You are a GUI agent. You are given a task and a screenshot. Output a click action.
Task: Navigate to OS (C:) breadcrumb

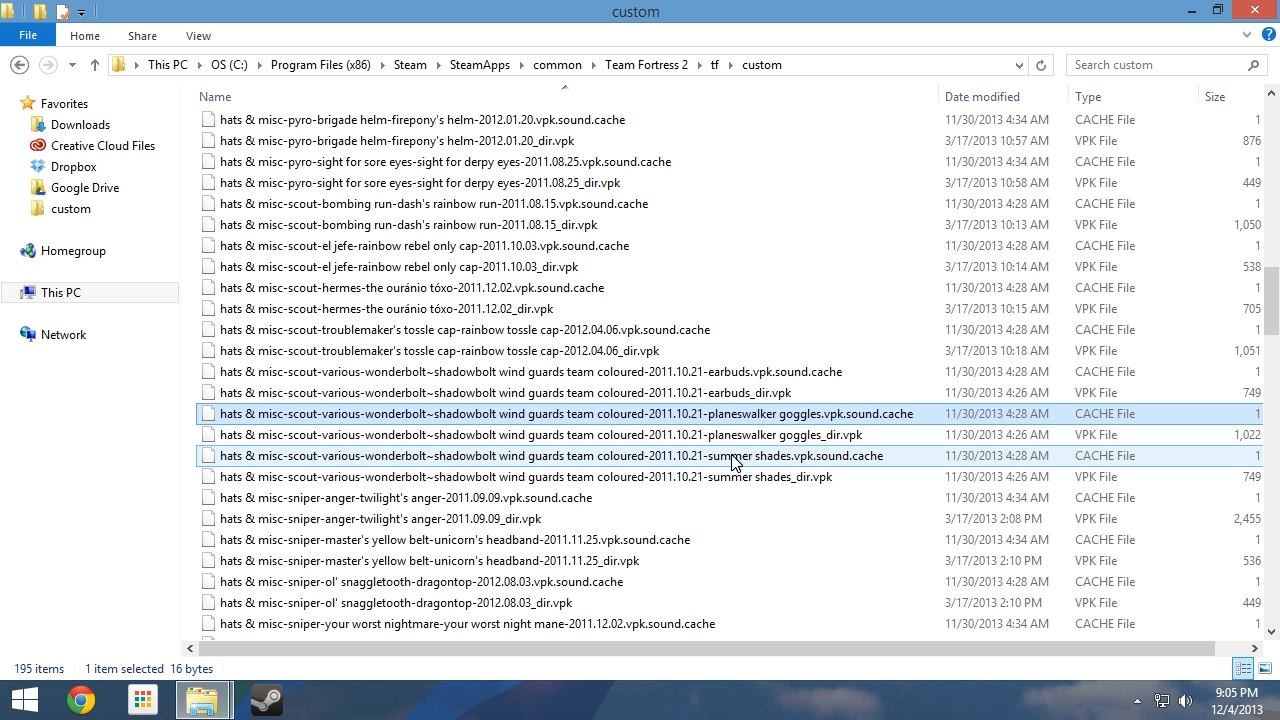tap(229, 65)
